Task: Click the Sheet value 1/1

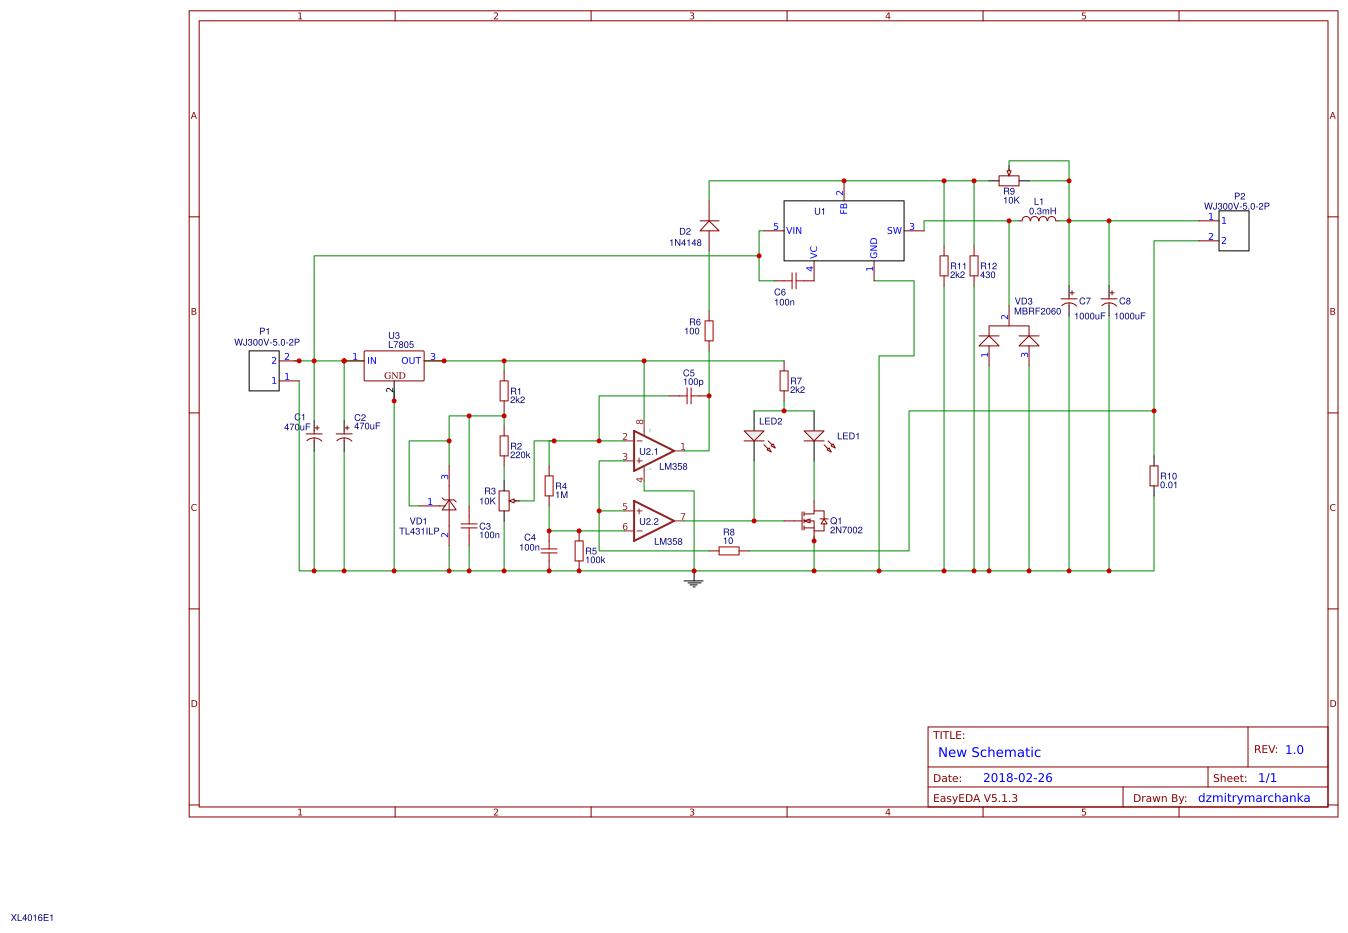Action: [x=1267, y=778]
